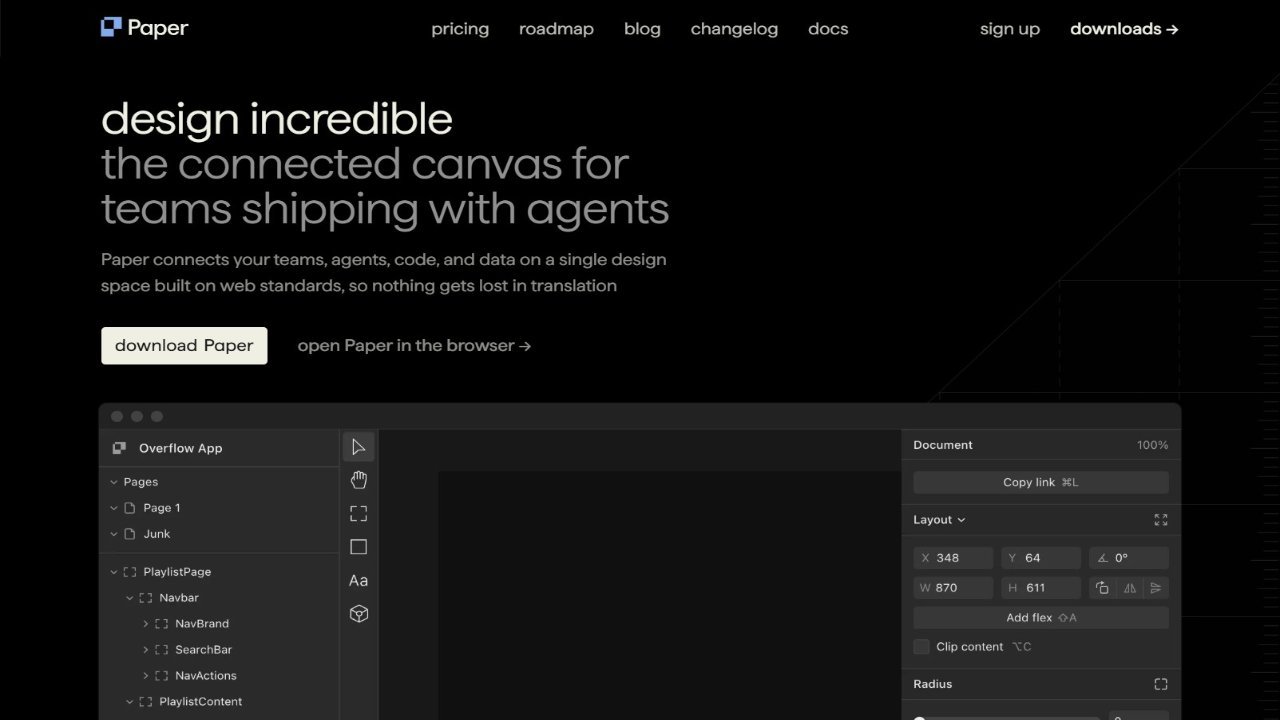Click the flip horizontal icon
The height and width of the screenshot is (720, 1280).
pos(1129,588)
